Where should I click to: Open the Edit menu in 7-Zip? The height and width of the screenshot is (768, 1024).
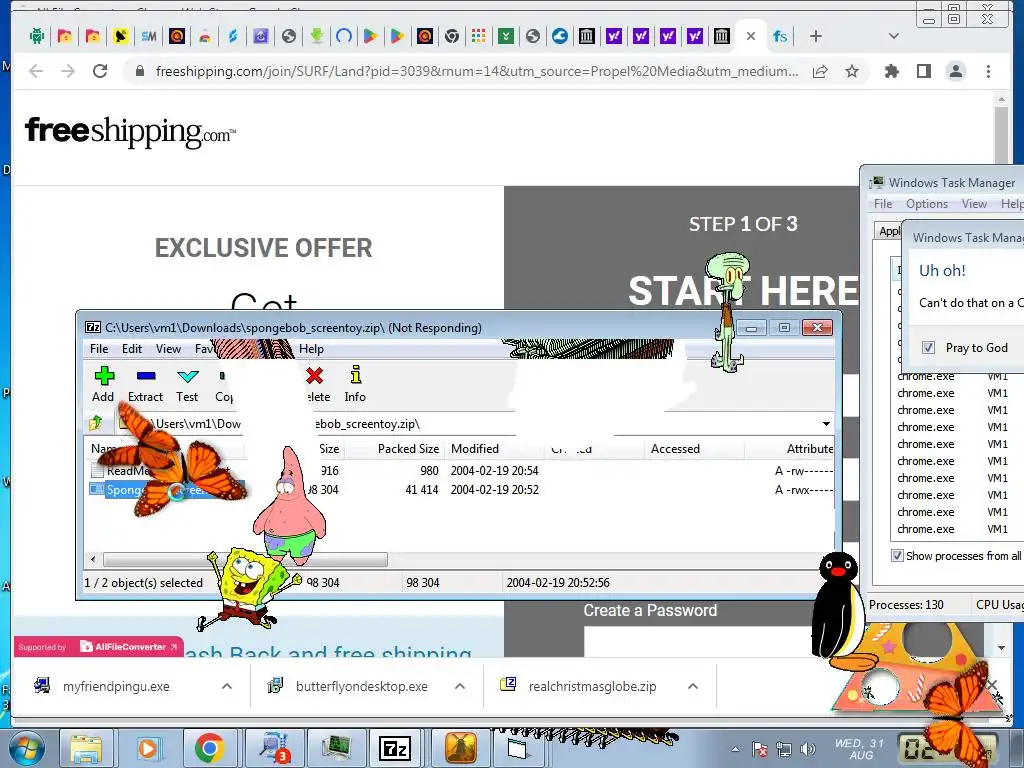(132, 349)
